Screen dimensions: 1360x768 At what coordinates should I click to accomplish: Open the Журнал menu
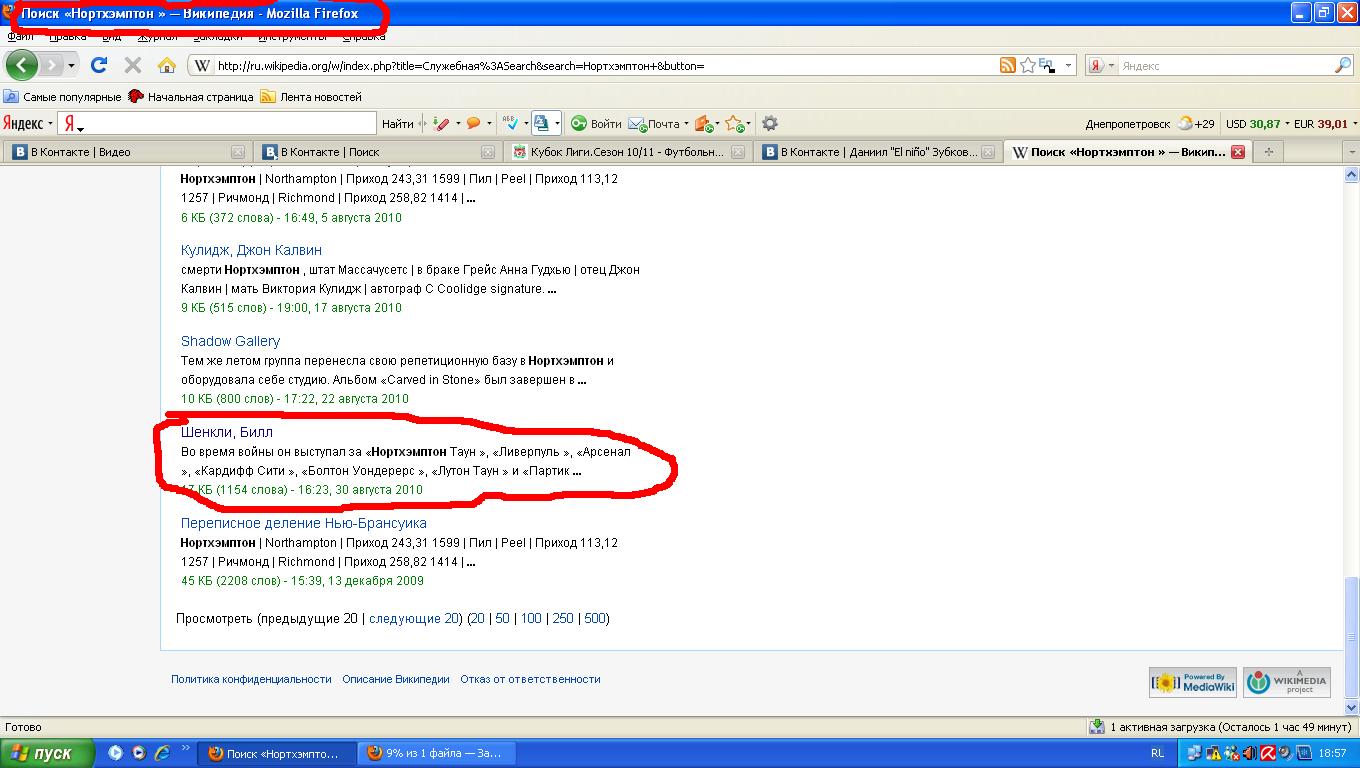(157, 36)
